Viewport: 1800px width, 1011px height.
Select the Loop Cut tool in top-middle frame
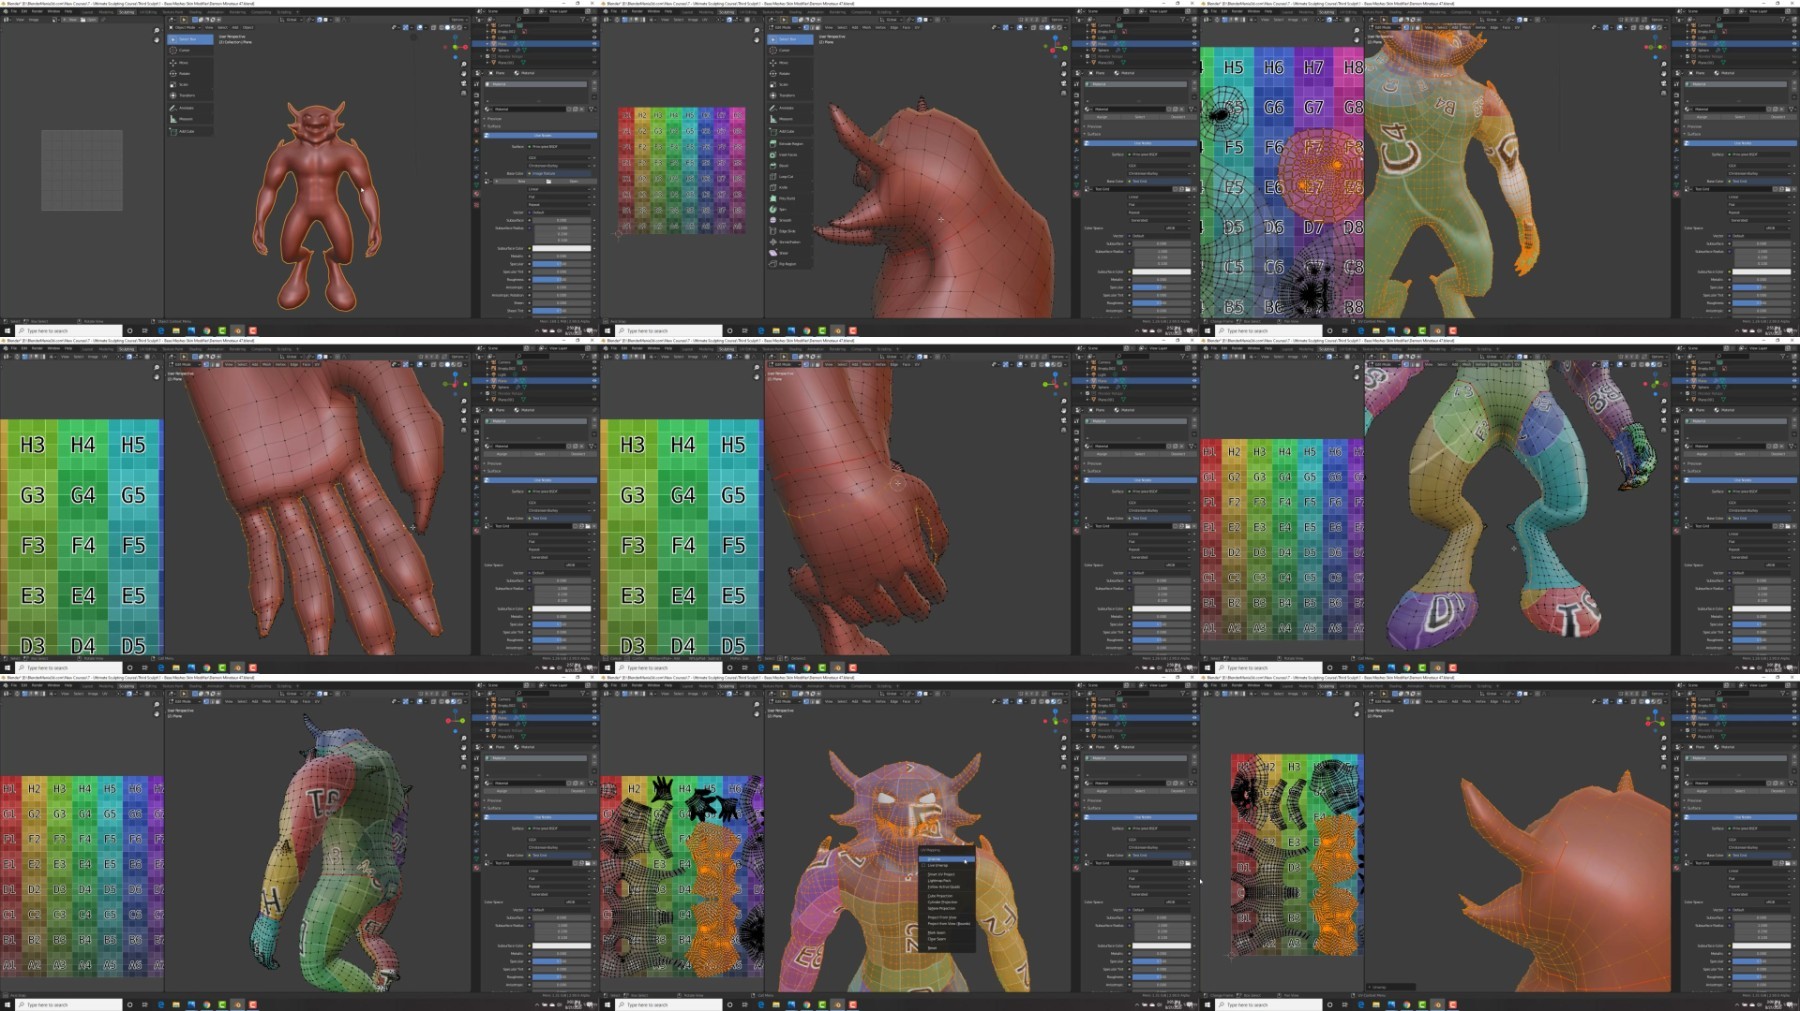pos(790,176)
